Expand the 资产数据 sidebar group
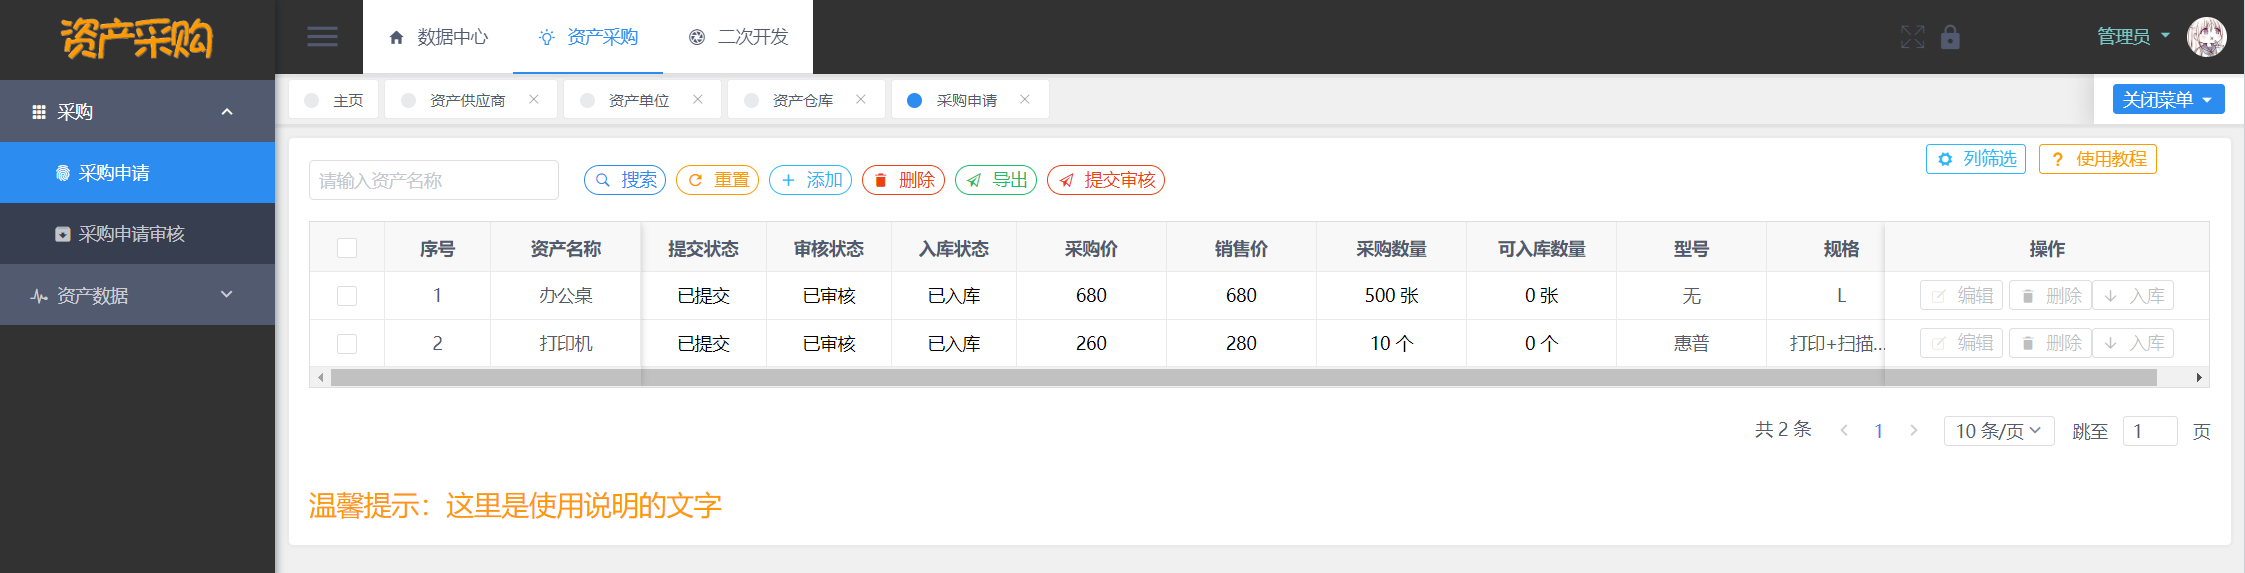 pos(137,295)
